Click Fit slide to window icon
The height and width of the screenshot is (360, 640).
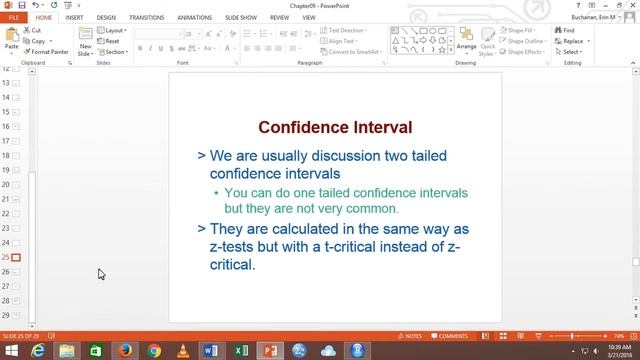click(x=634, y=336)
